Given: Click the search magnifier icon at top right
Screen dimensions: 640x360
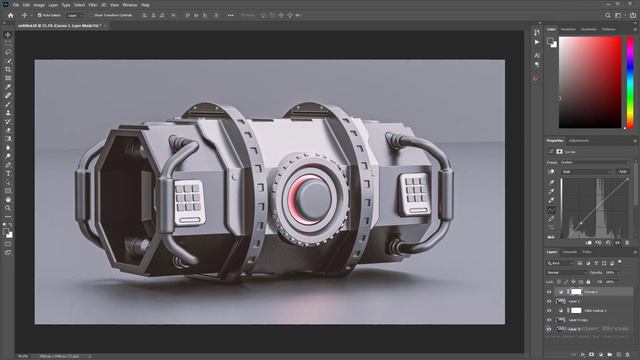Looking at the screenshot, I should (x=608, y=15).
